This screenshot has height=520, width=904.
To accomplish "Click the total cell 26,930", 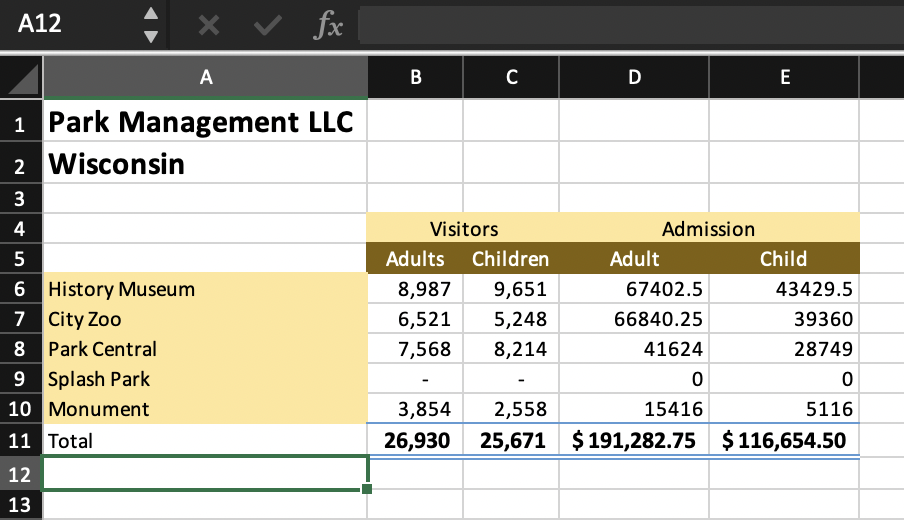I will click(415, 440).
